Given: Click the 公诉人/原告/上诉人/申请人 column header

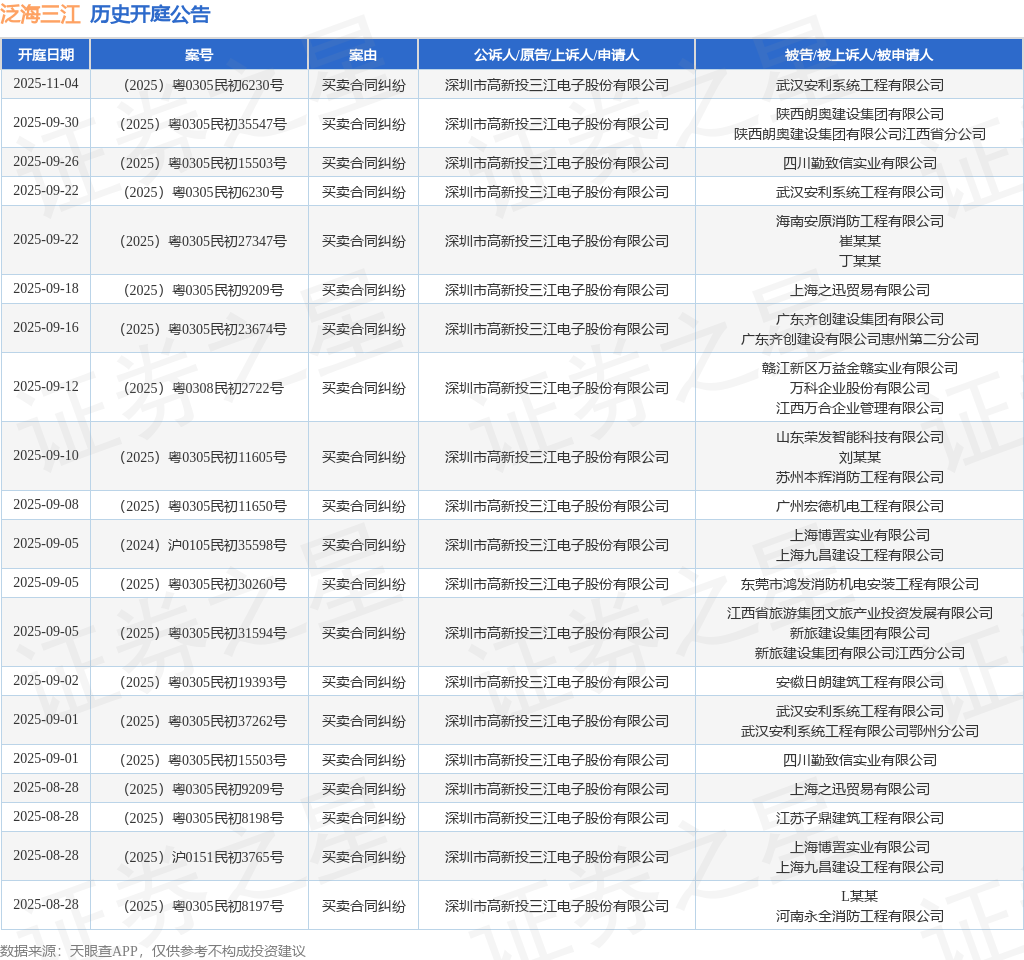Looking at the screenshot, I should 556,55.
